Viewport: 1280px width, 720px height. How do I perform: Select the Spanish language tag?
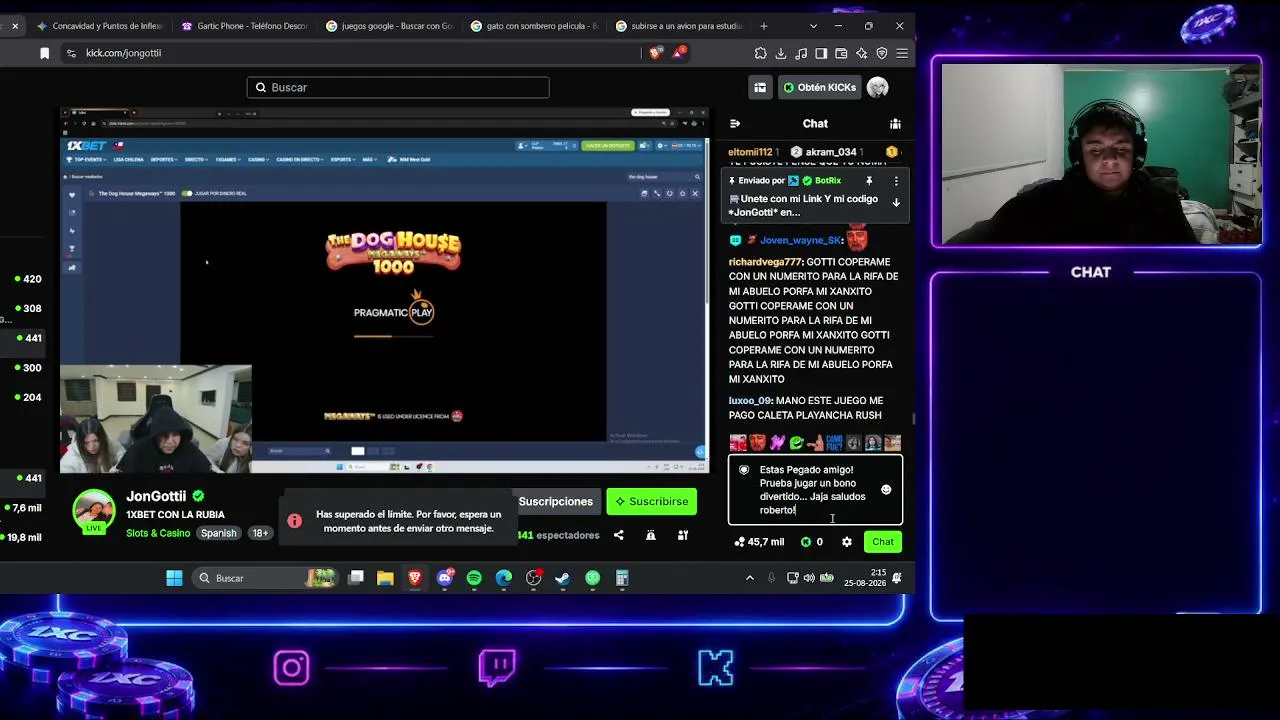pyautogui.click(x=218, y=533)
